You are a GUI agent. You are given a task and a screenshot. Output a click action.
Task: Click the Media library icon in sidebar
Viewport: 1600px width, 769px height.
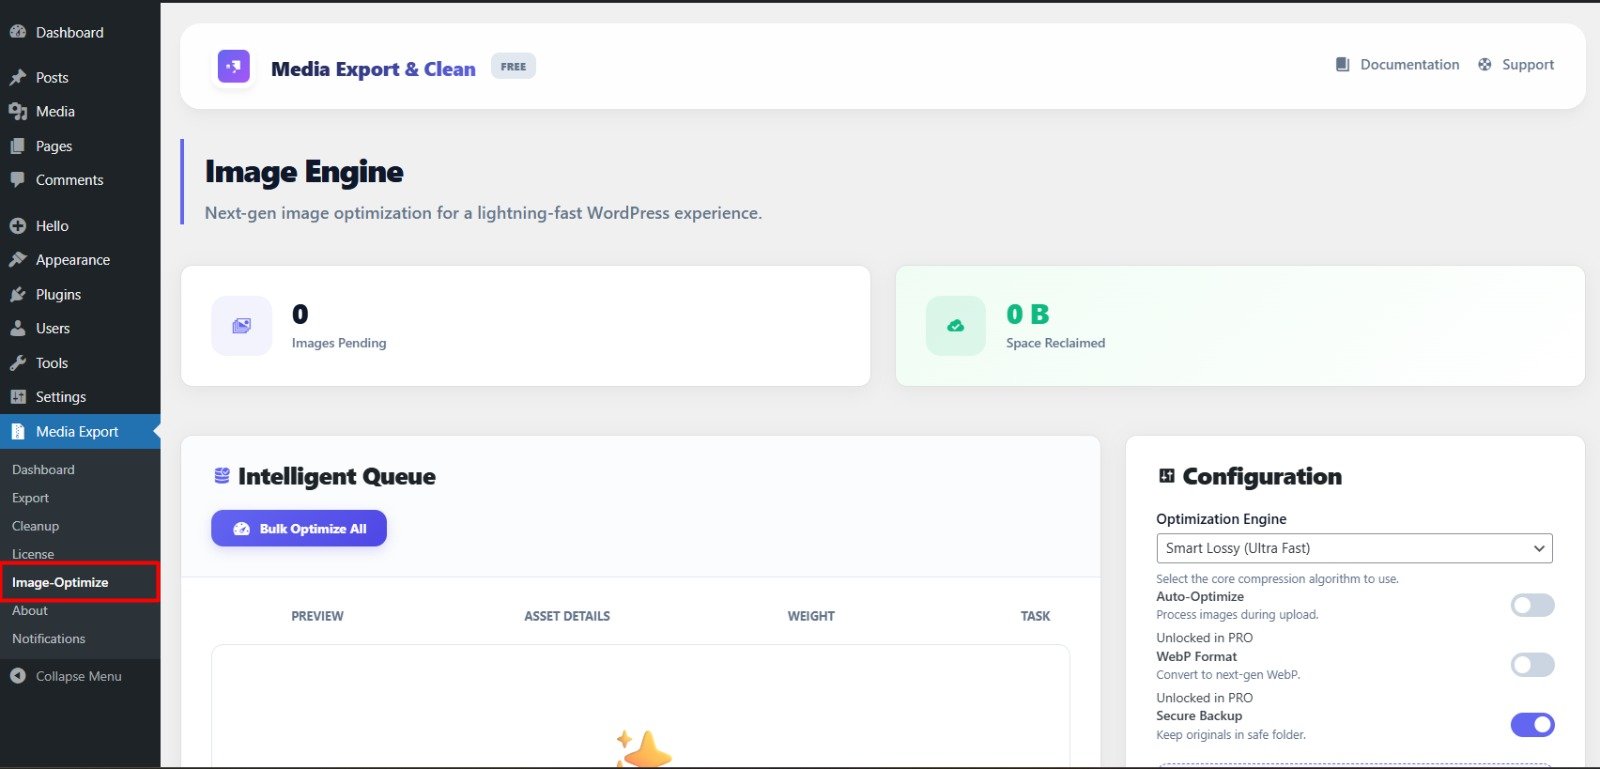coord(18,111)
